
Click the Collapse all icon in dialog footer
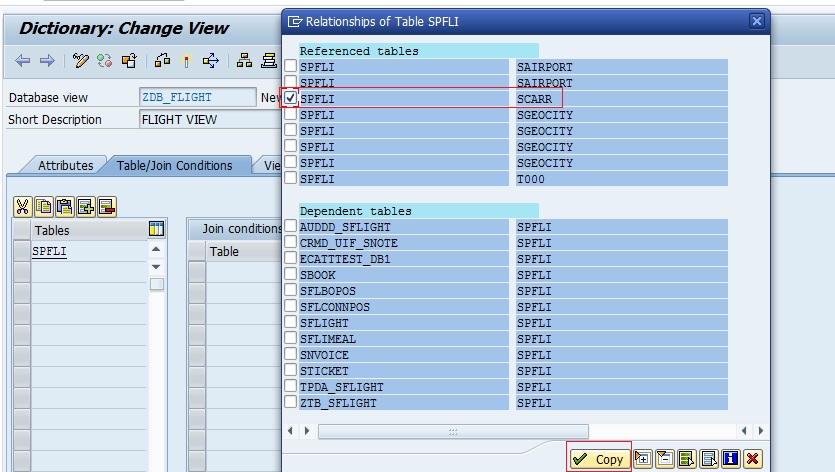664,459
